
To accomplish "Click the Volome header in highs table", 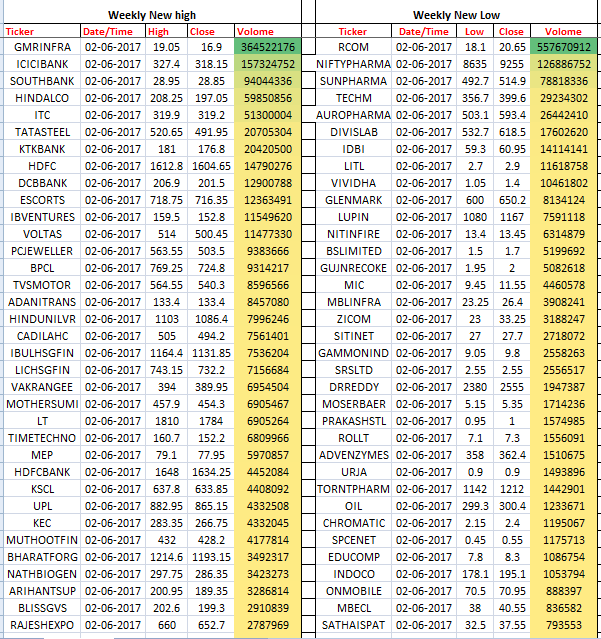I will pyautogui.click(x=268, y=31).
